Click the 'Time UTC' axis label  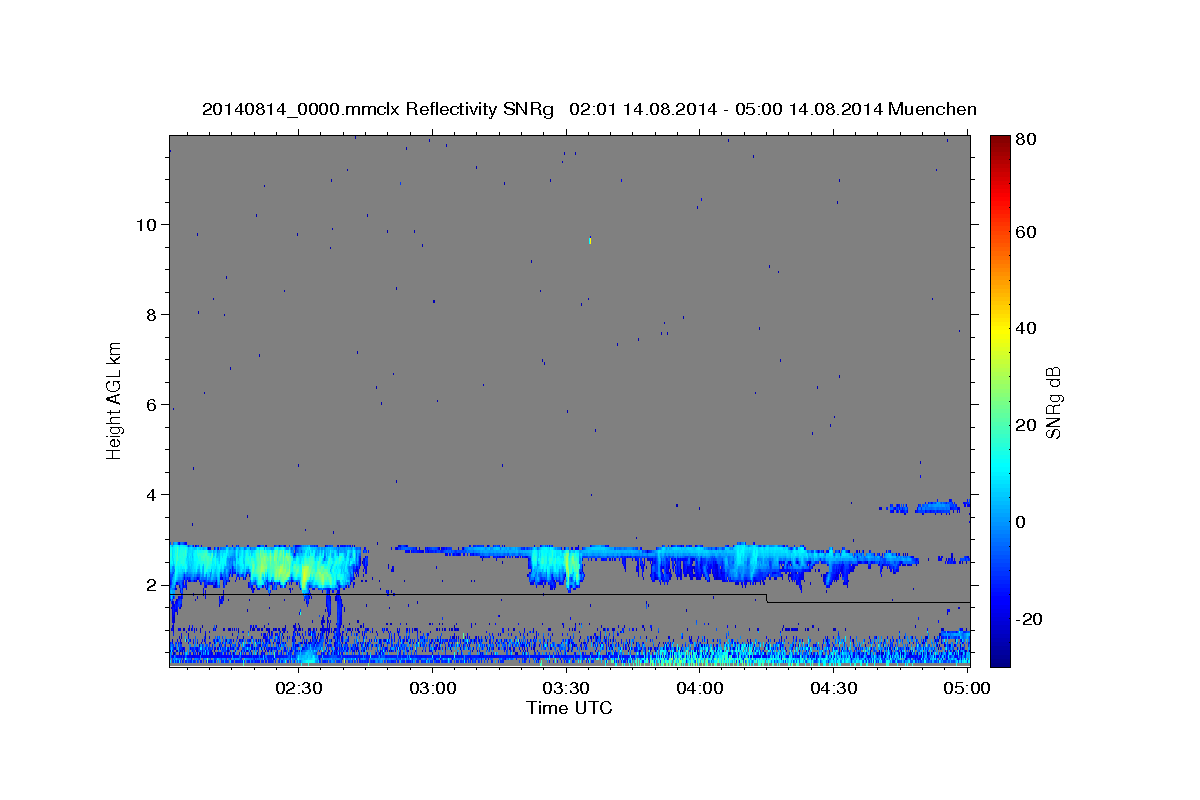pos(569,708)
